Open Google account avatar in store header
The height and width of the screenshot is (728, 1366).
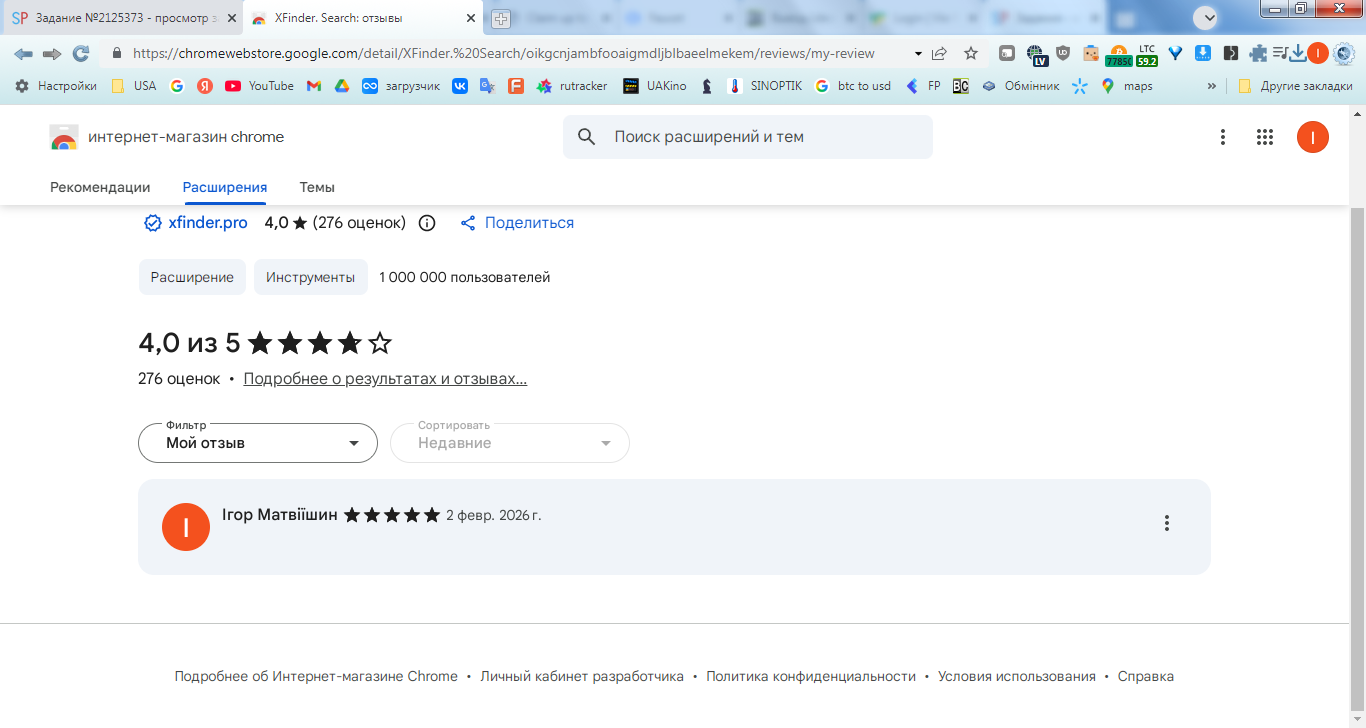(1313, 137)
